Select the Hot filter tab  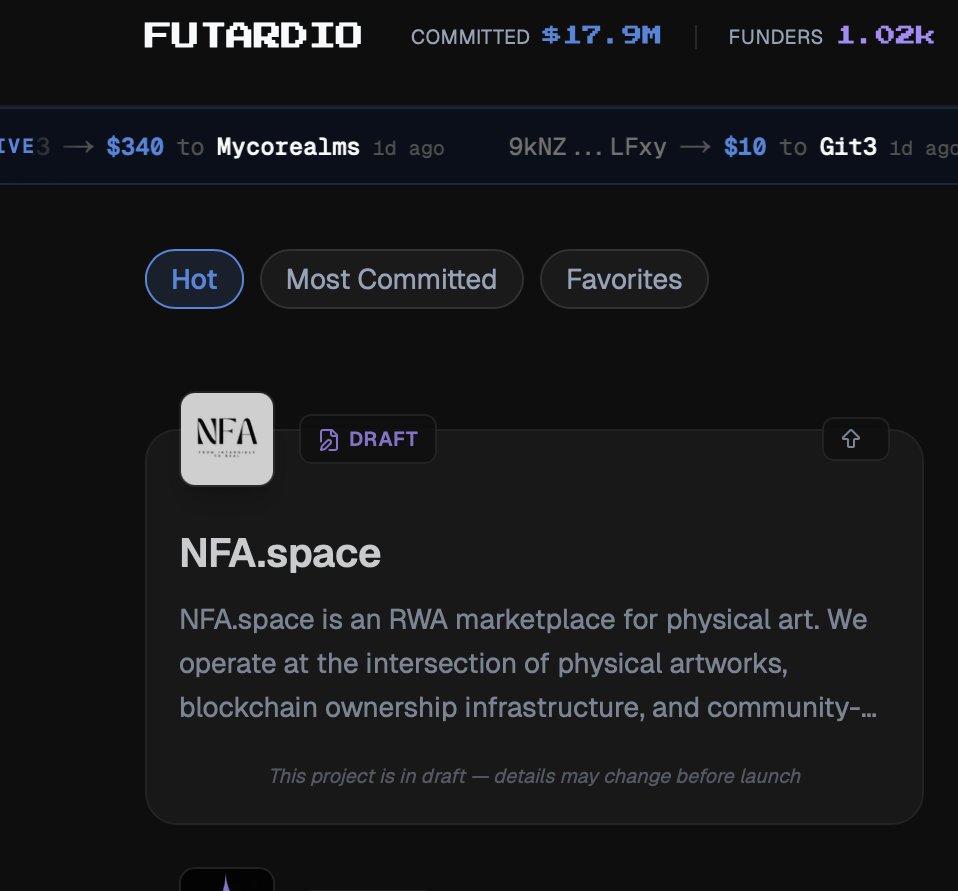(194, 279)
